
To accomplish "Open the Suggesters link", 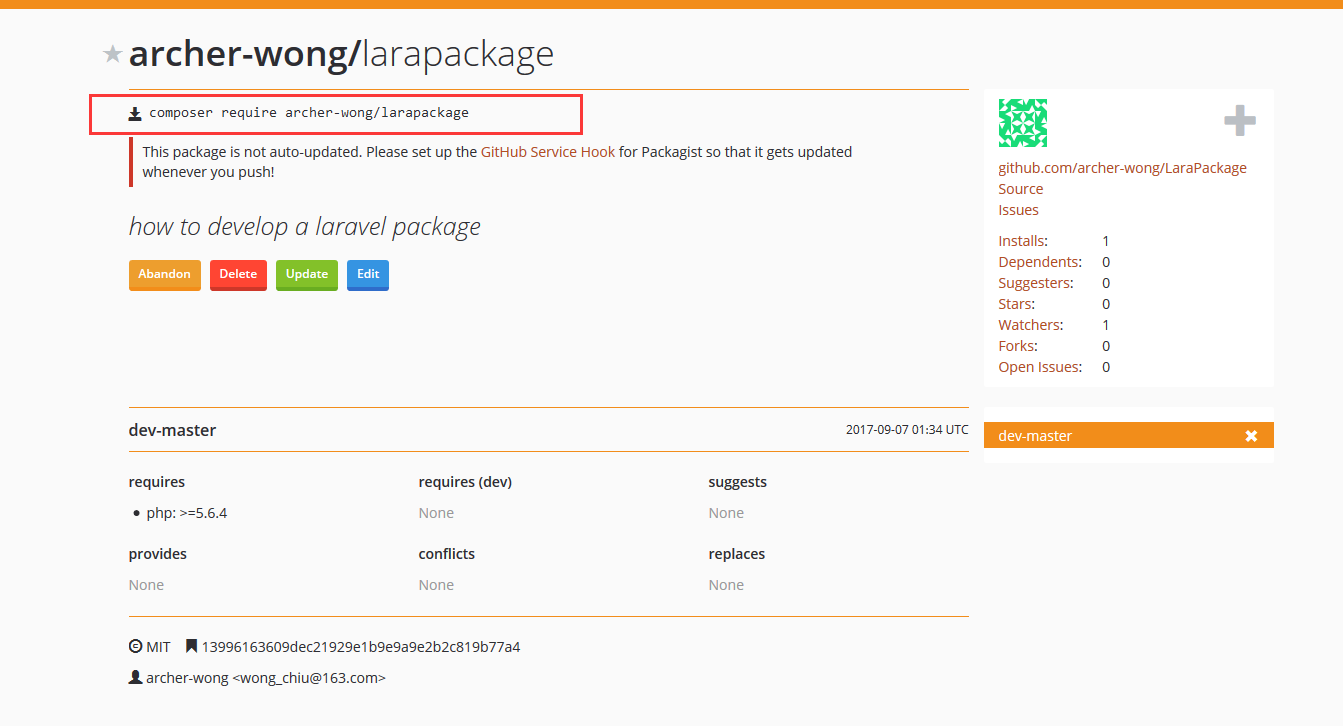I will [x=1035, y=283].
